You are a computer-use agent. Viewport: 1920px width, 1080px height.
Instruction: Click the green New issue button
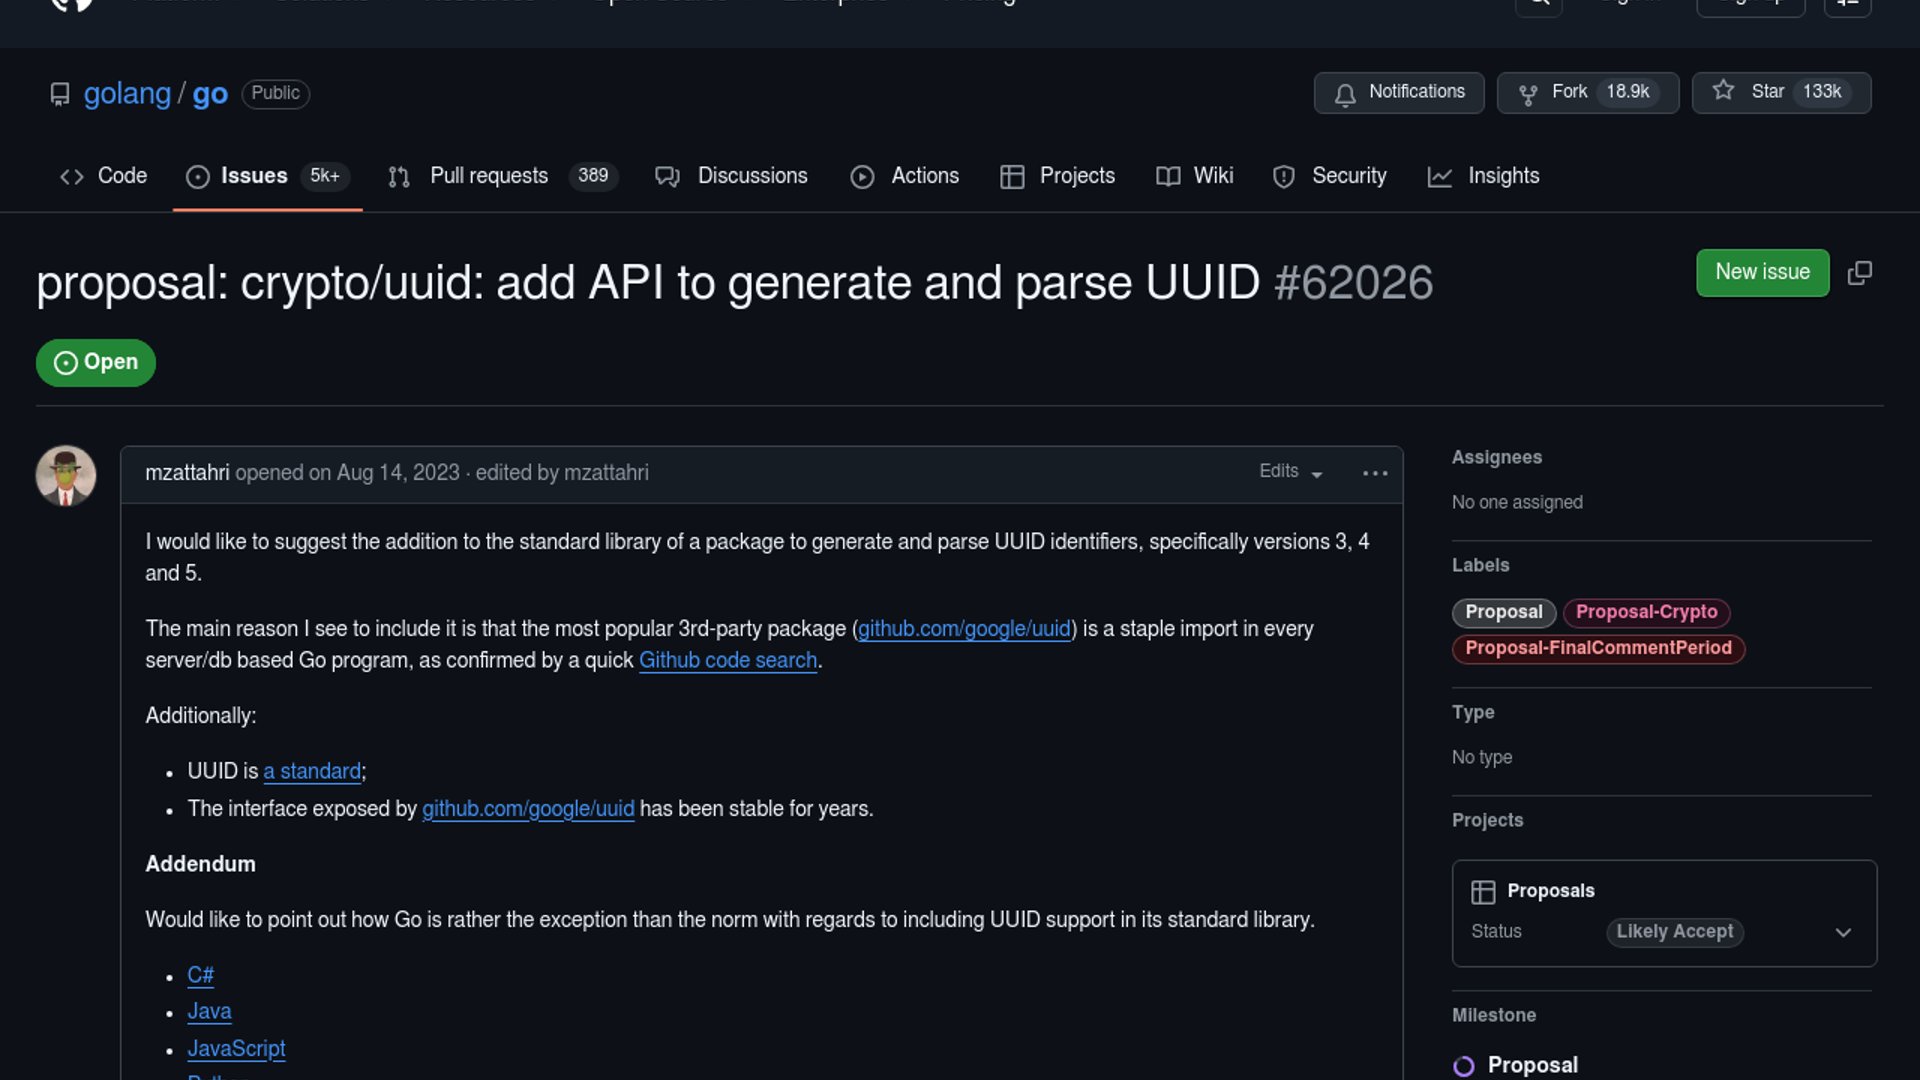1762,272
